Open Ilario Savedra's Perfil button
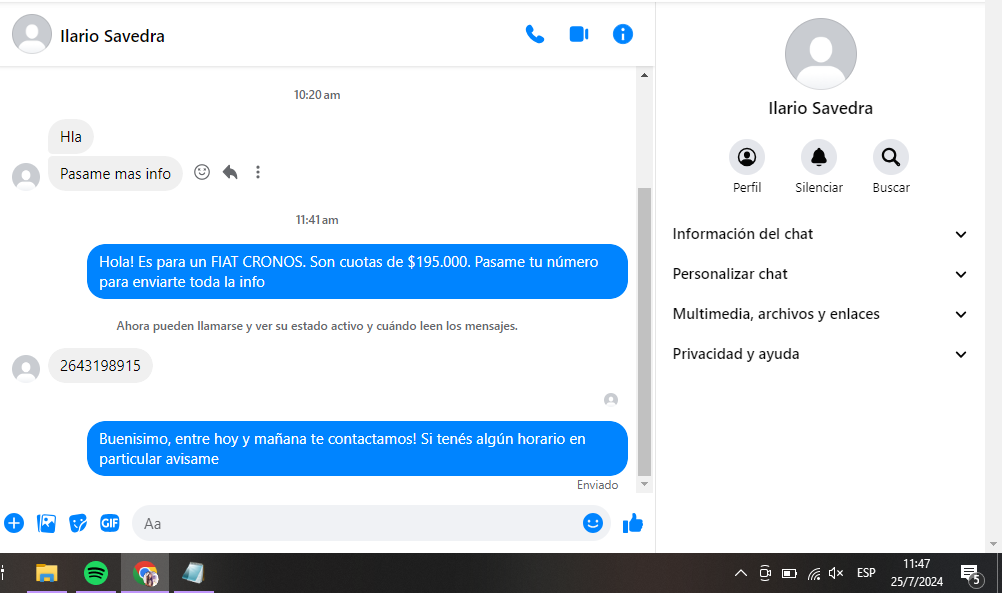 747,157
